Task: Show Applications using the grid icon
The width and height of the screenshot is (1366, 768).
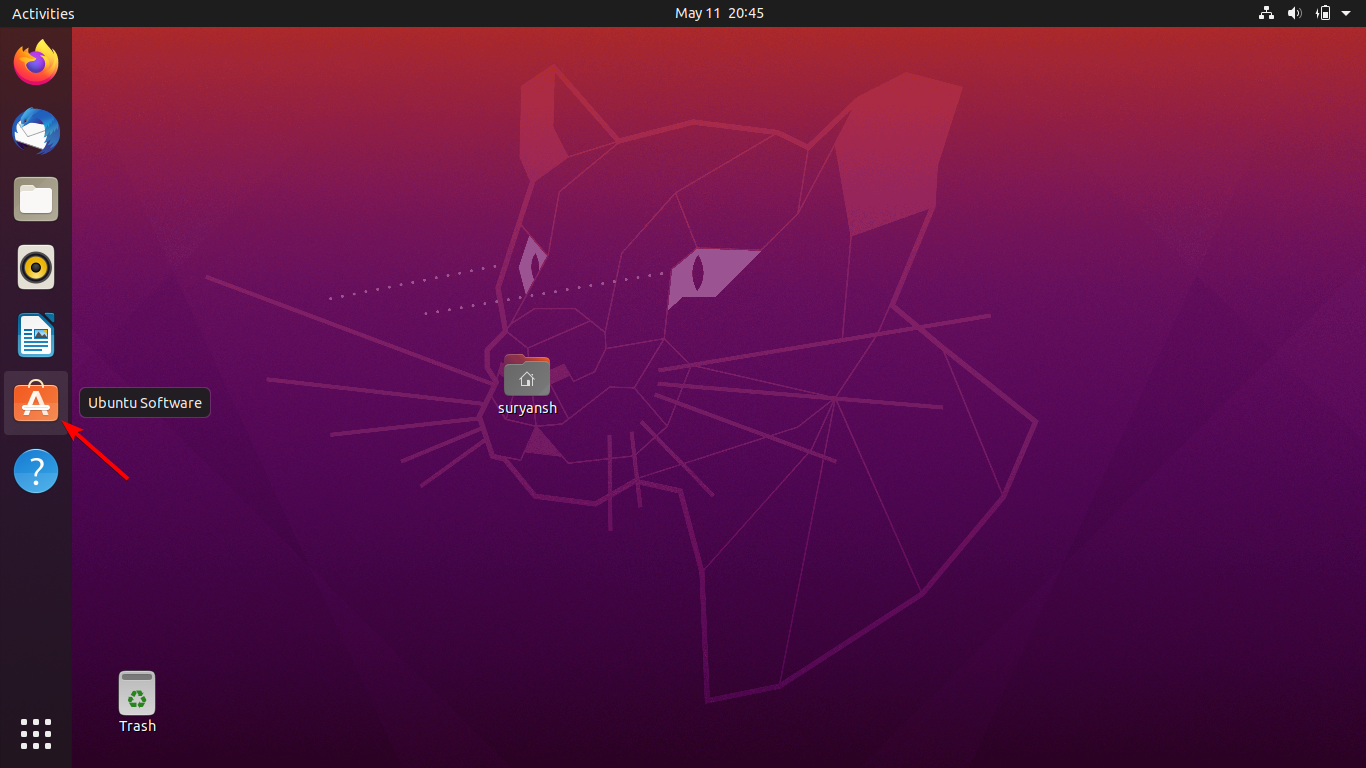Action: (x=36, y=733)
